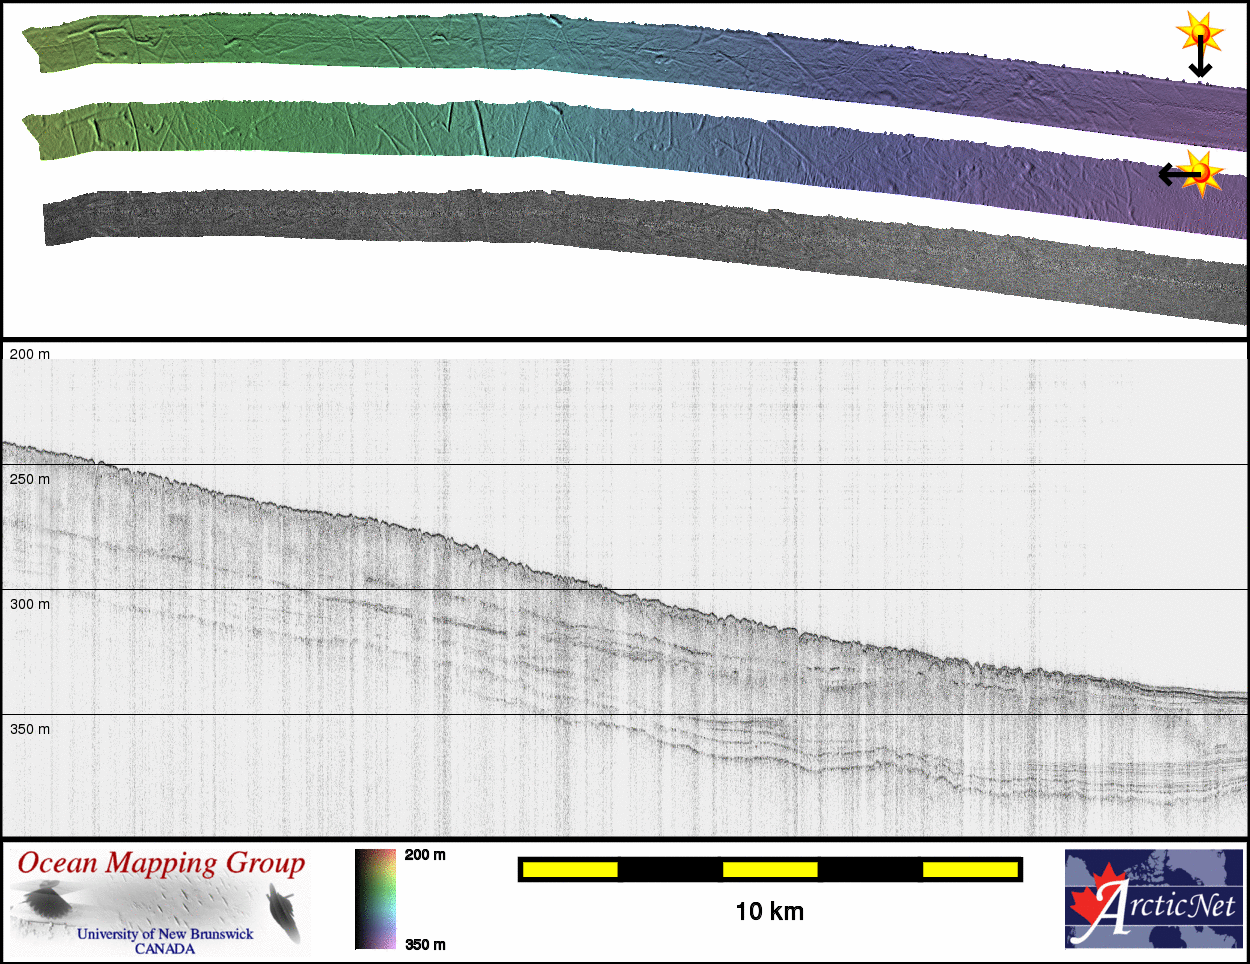This screenshot has height=964, width=1250.
Task: Click the rightmost yellow scale bar segment
Action: coord(970,870)
